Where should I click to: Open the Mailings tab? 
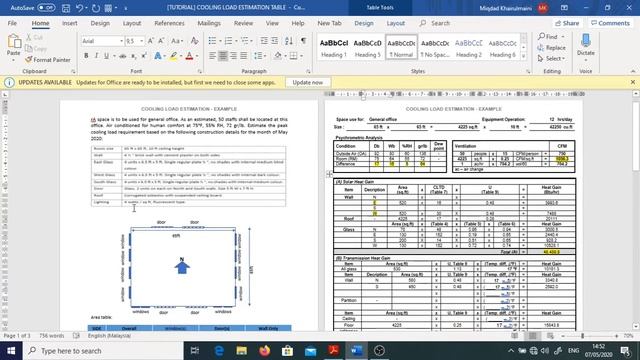(x=209, y=23)
